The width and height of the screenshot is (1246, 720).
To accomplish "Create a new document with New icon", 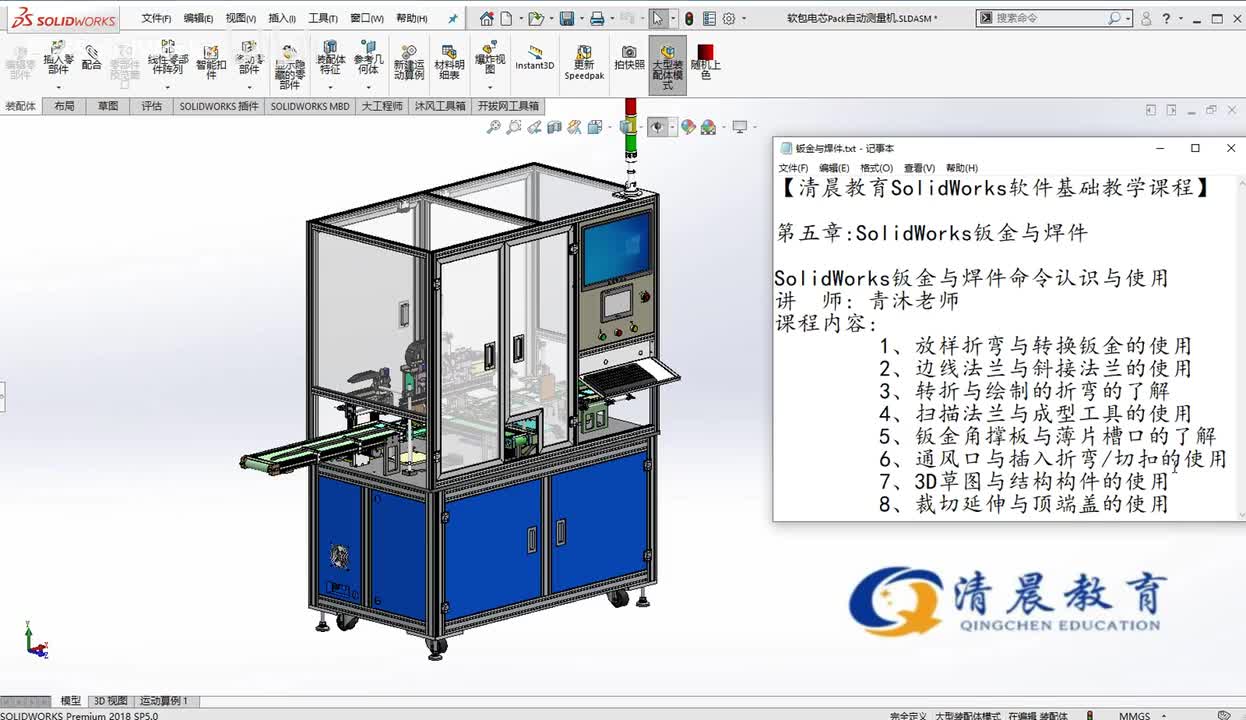I will 507,18.
